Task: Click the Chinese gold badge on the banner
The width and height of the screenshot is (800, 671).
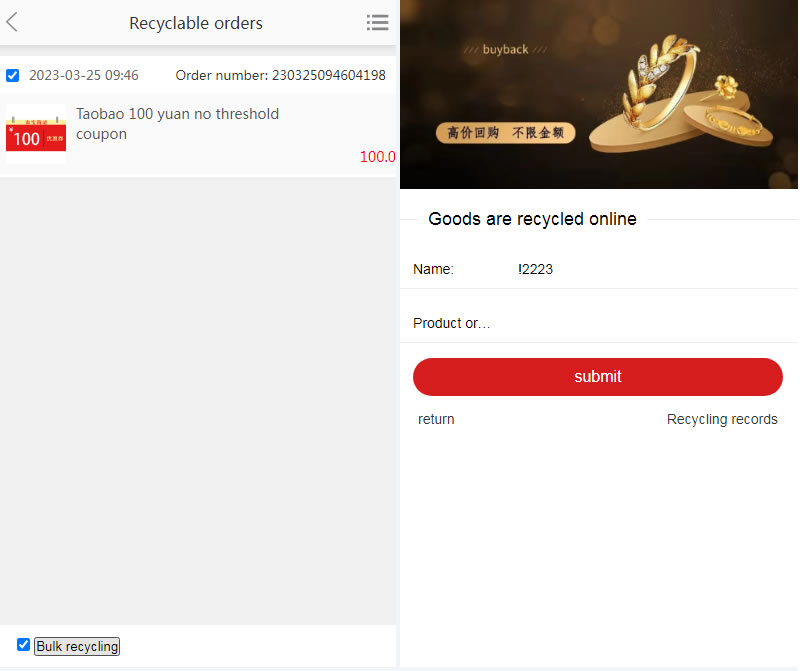Action: point(506,133)
